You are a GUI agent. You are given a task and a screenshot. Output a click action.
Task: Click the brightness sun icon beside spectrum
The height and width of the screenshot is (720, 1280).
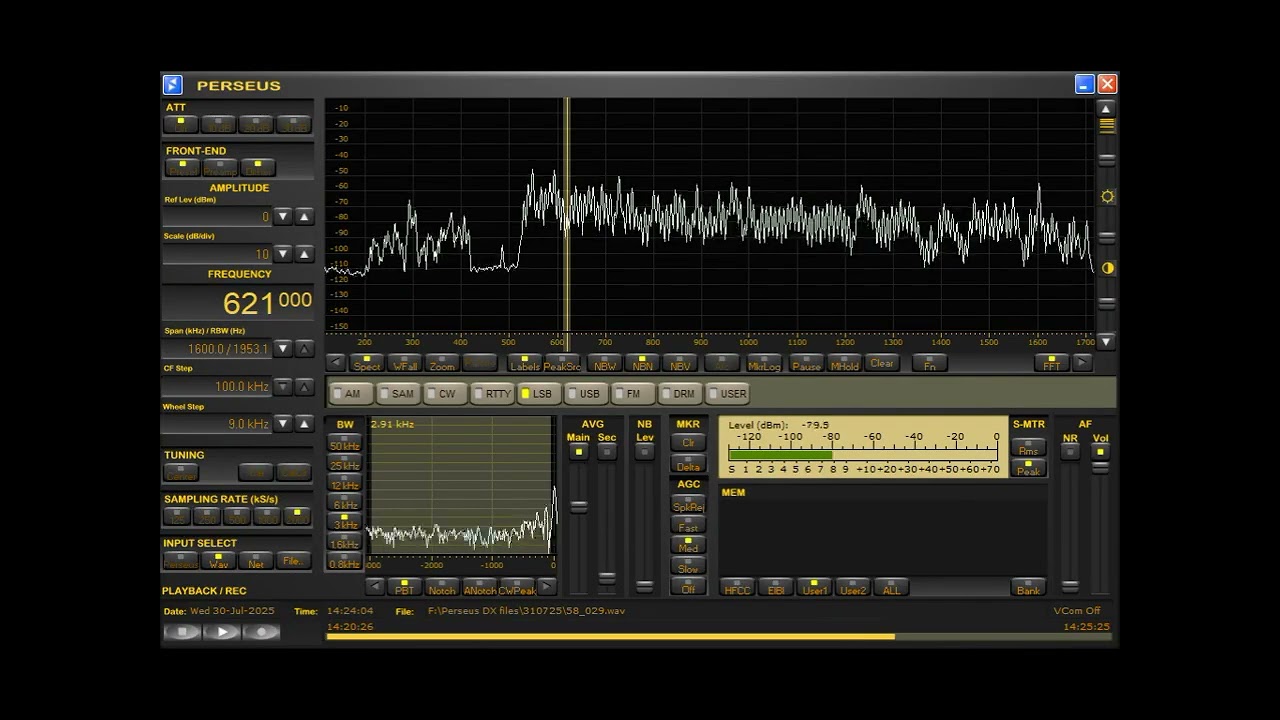tap(1107, 197)
